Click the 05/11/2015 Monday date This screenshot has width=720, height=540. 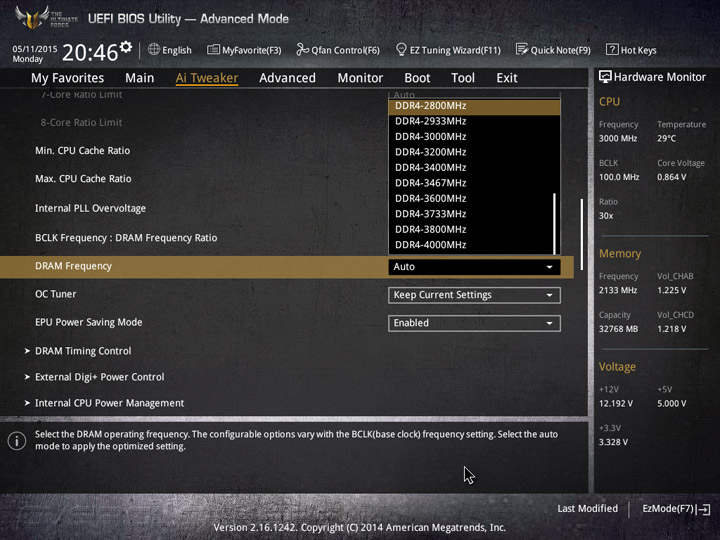click(x=35, y=54)
